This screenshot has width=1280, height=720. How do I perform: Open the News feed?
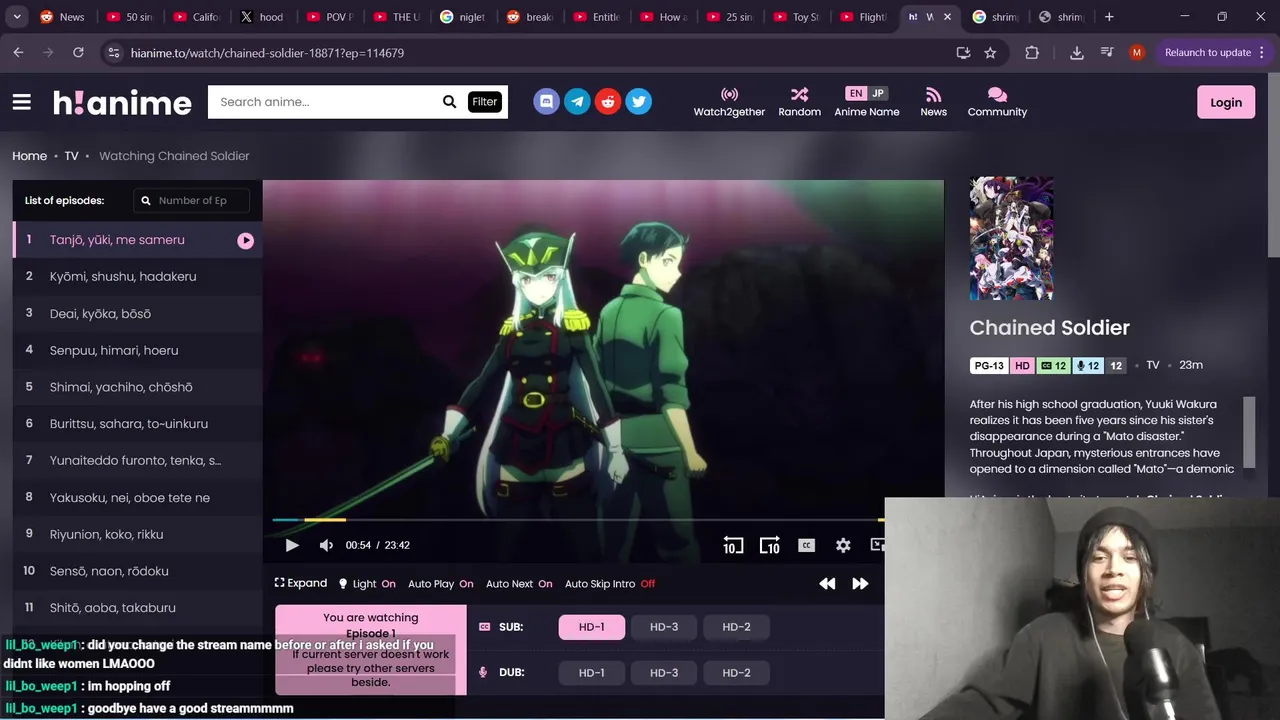coord(933,102)
